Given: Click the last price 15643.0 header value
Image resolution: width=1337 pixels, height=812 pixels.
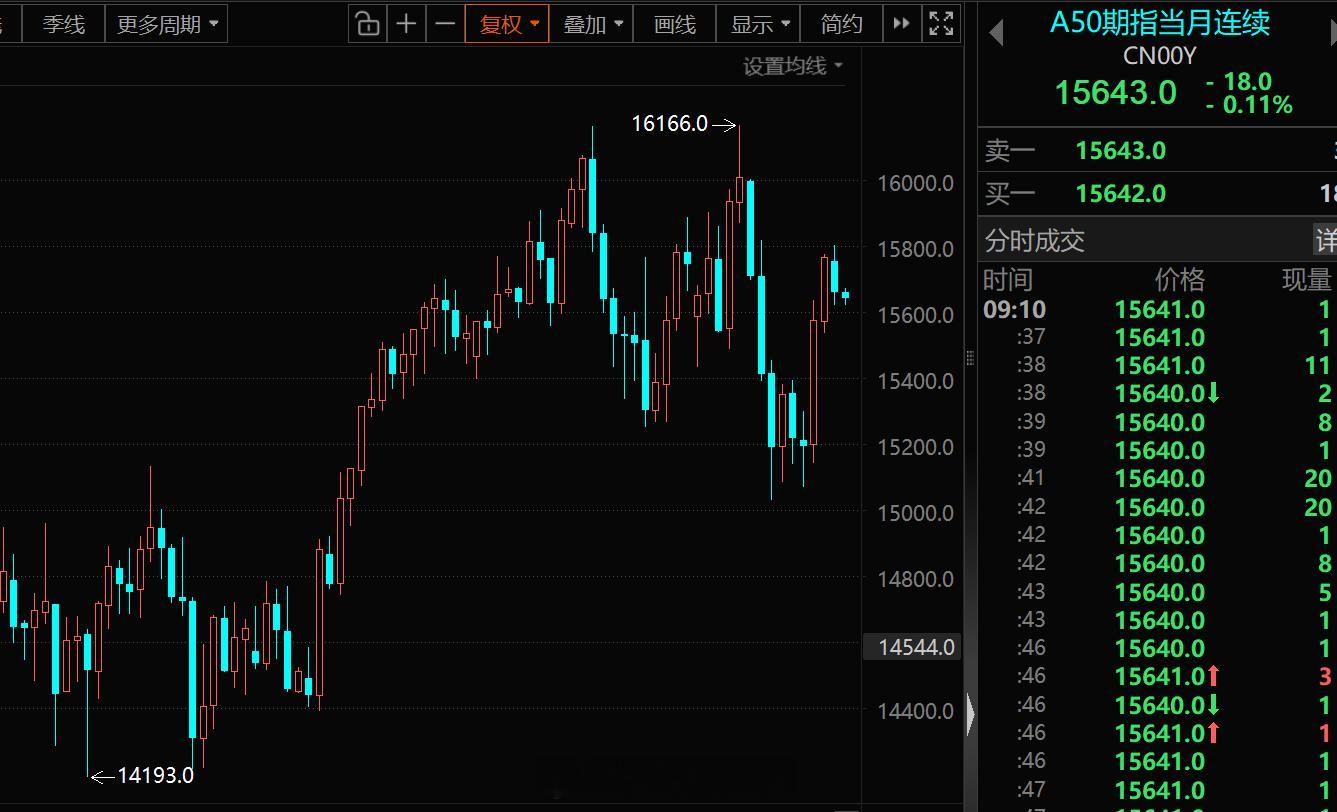Looking at the screenshot, I should [1116, 93].
